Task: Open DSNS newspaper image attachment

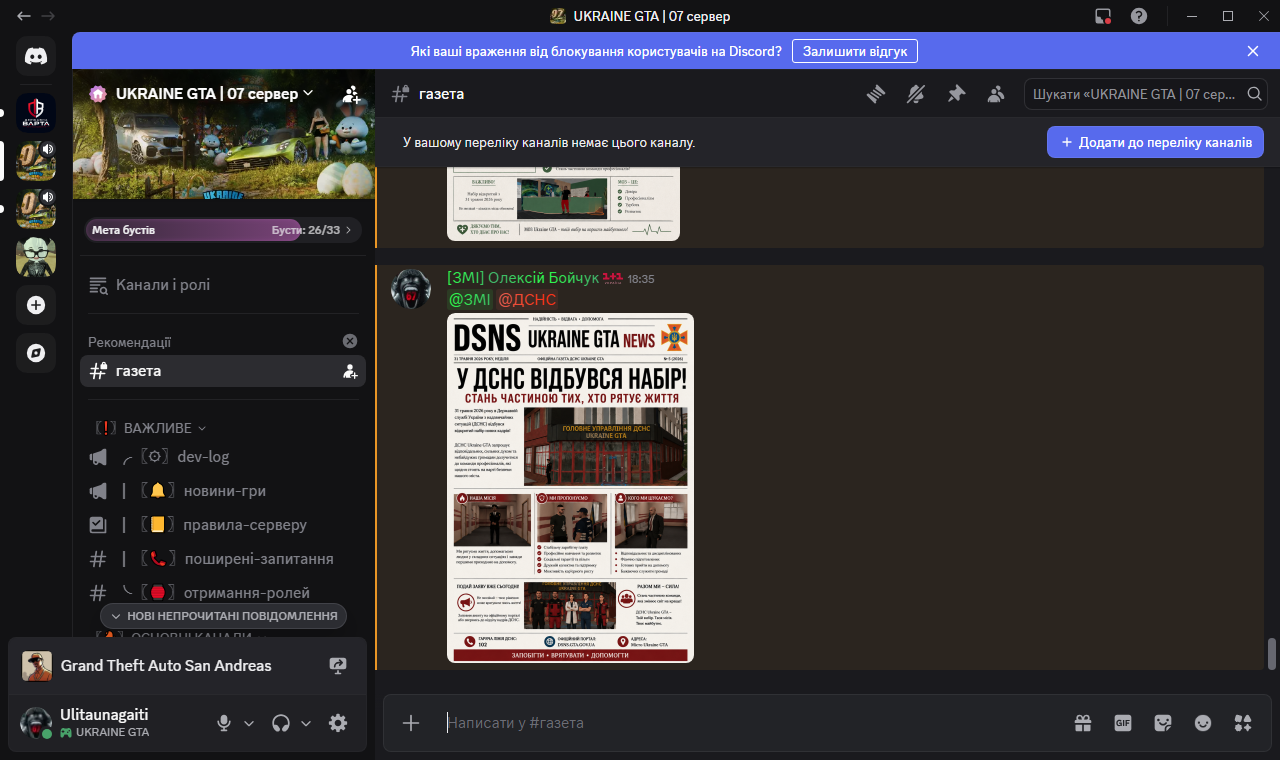Action: (570, 488)
